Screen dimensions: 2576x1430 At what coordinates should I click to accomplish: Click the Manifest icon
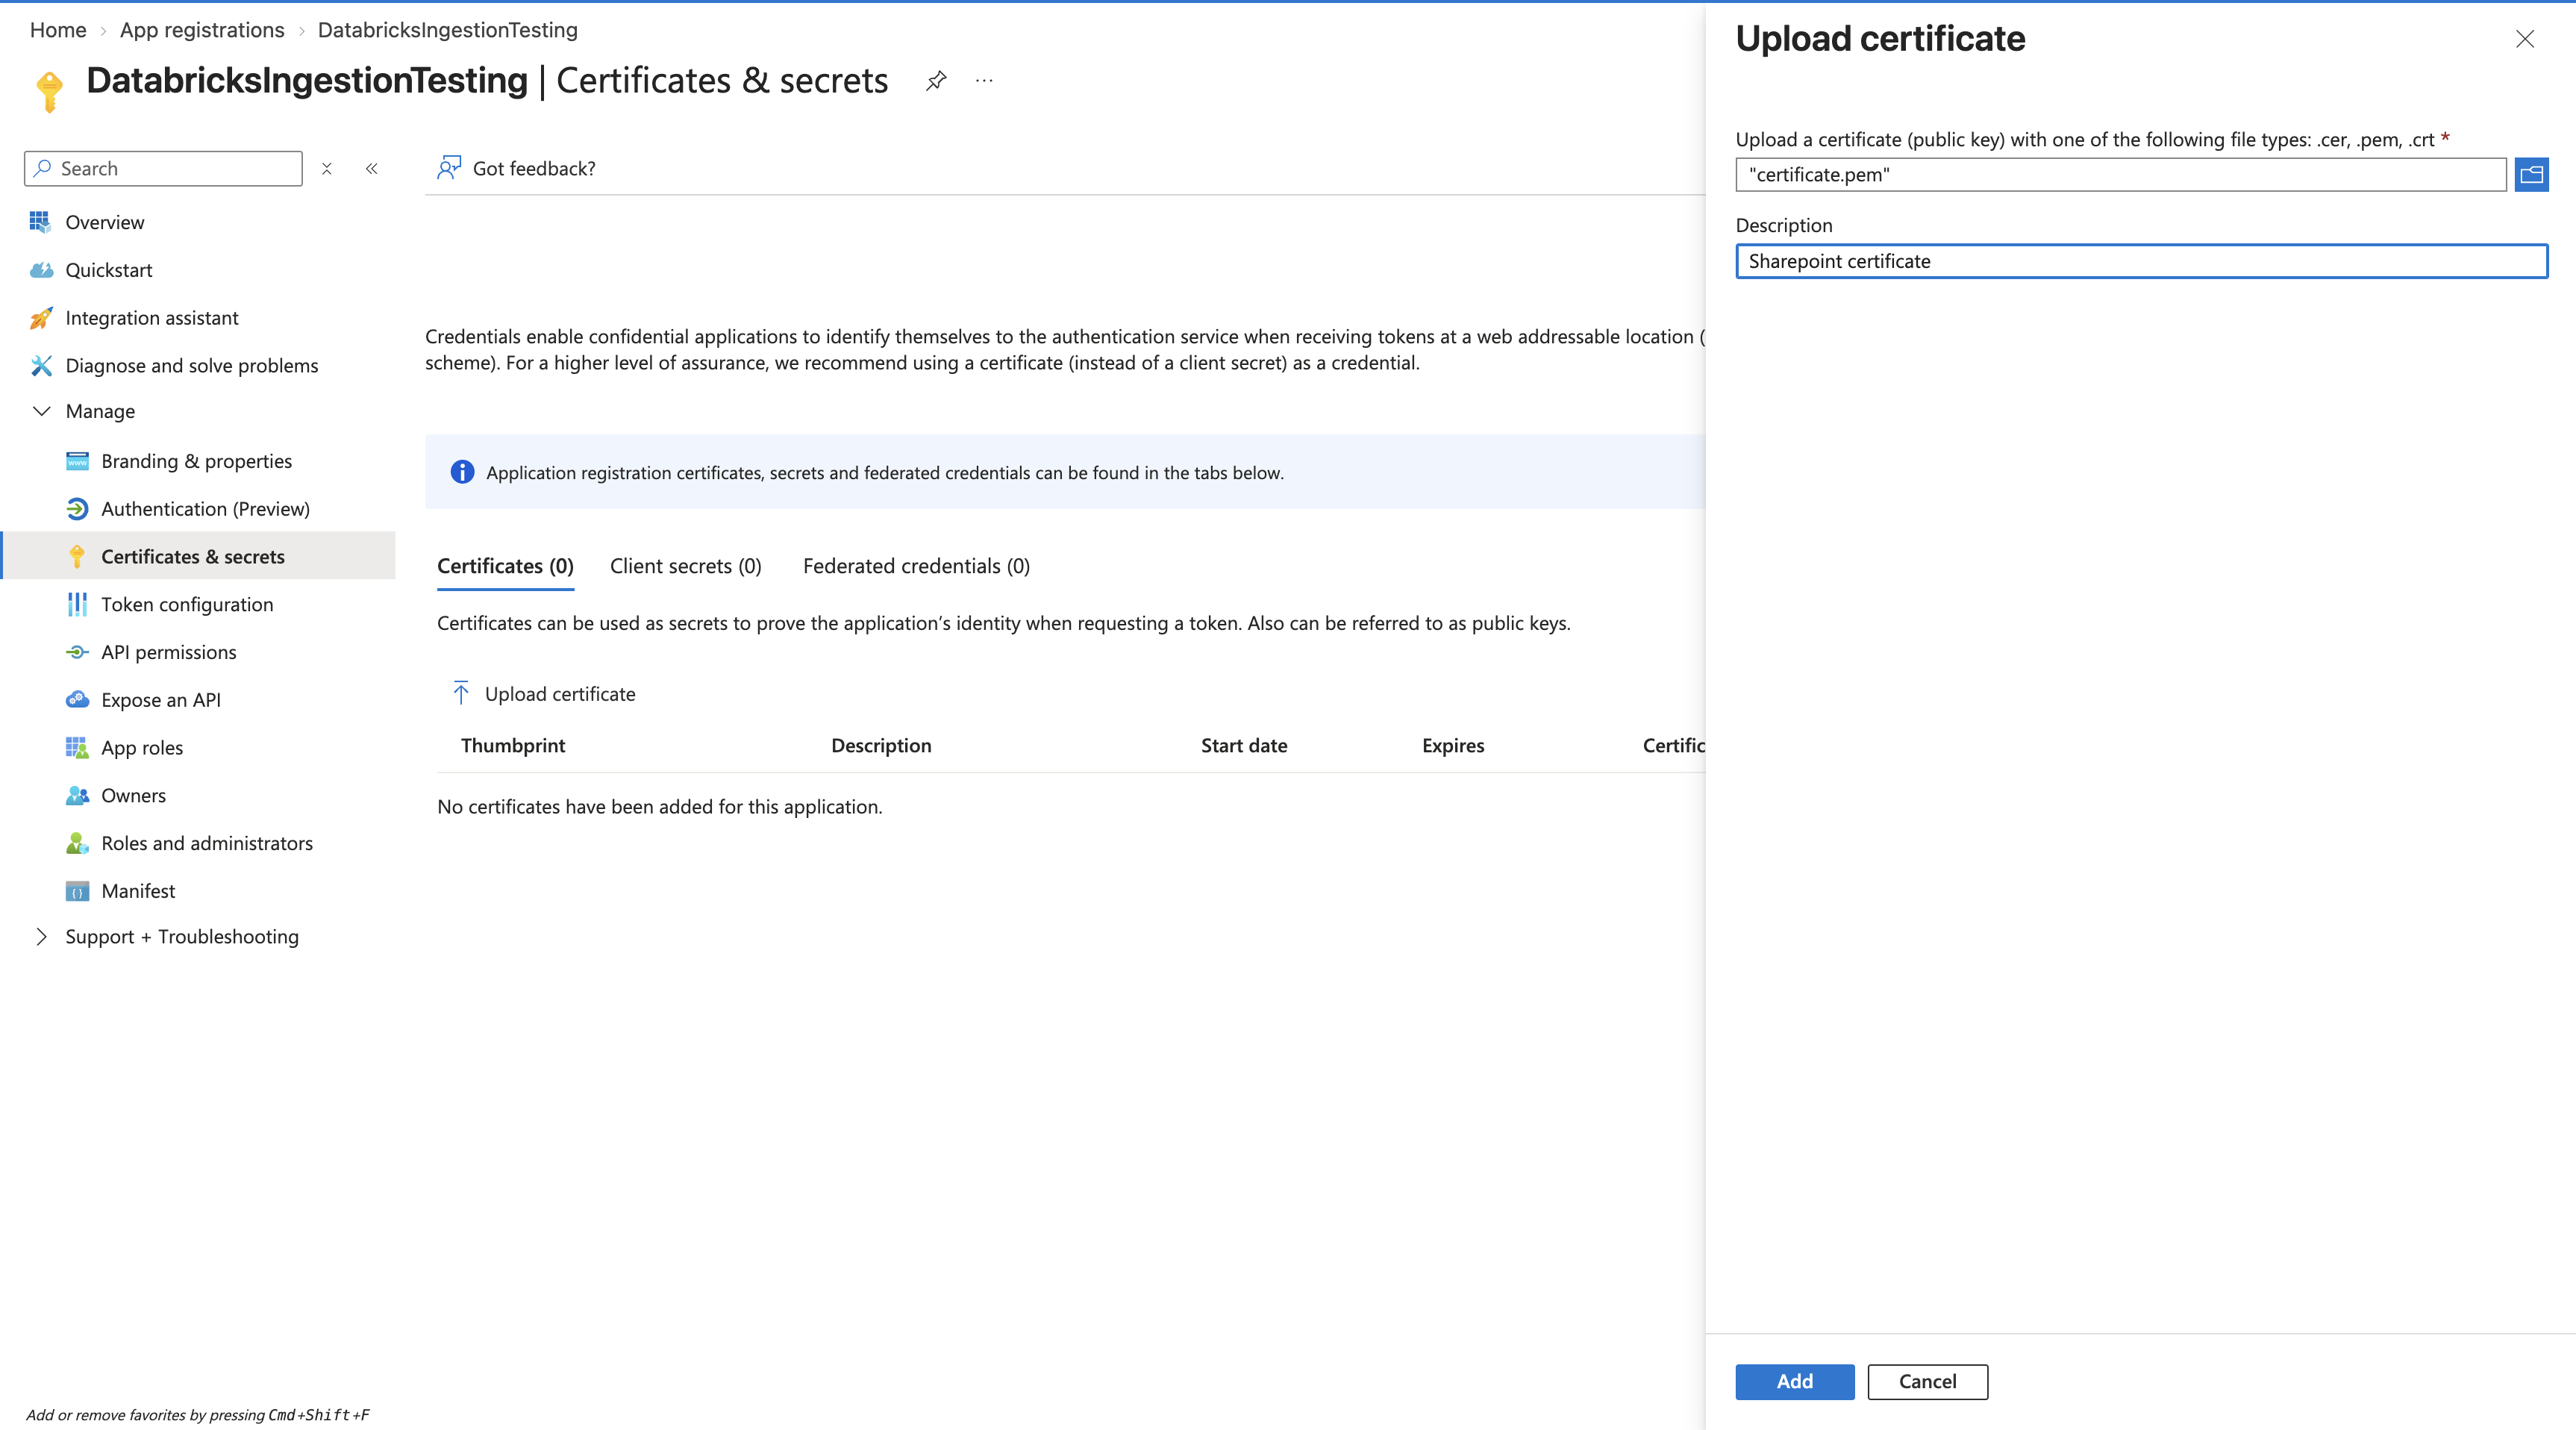click(x=77, y=891)
